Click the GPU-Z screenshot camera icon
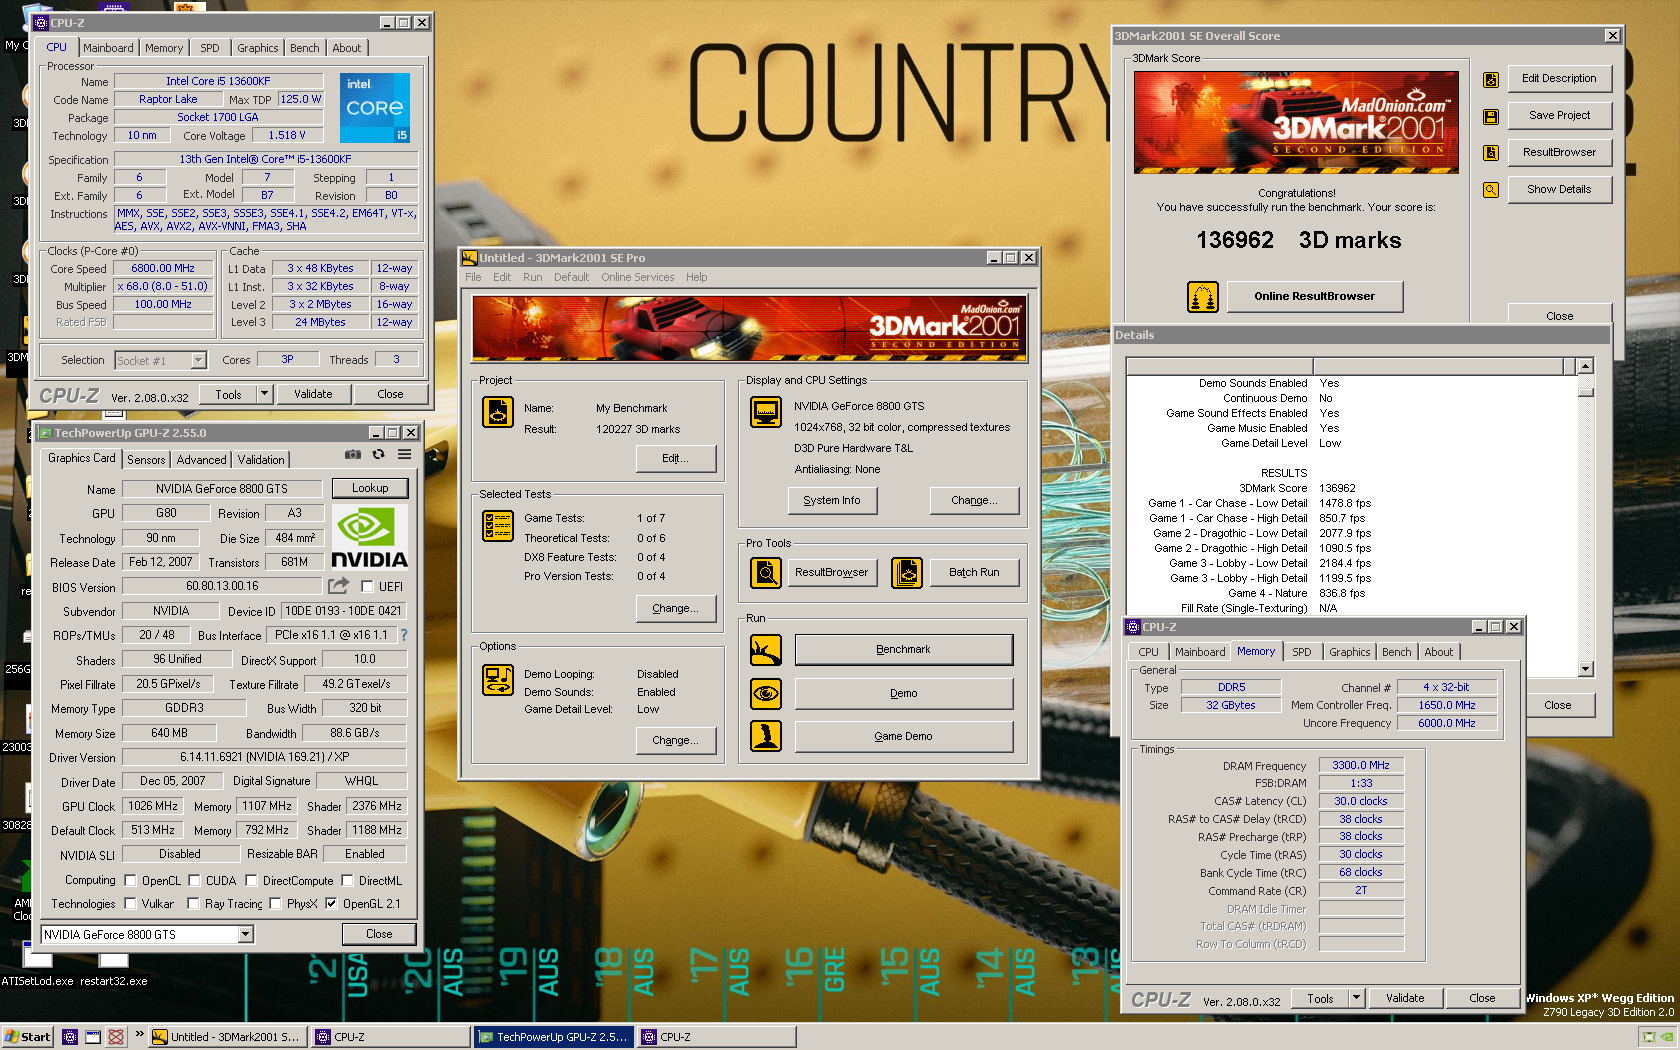This screenshot has width=1680, height=1050. point(352,454)
